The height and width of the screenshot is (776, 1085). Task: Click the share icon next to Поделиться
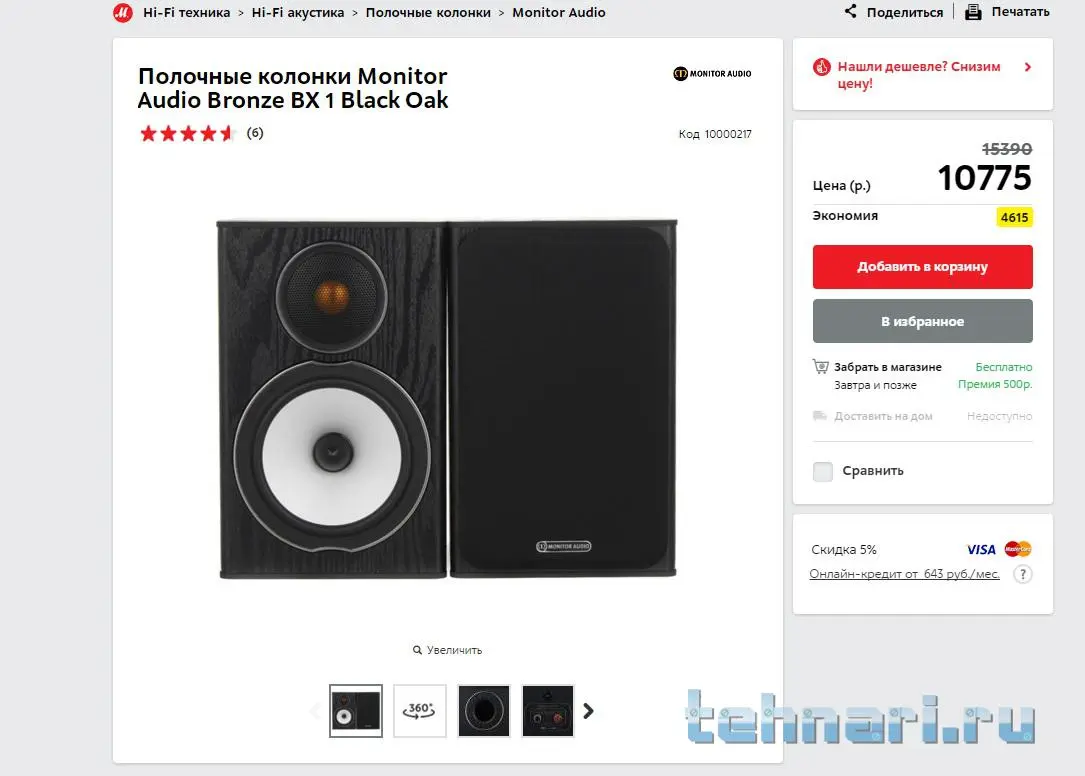(850, 11)
